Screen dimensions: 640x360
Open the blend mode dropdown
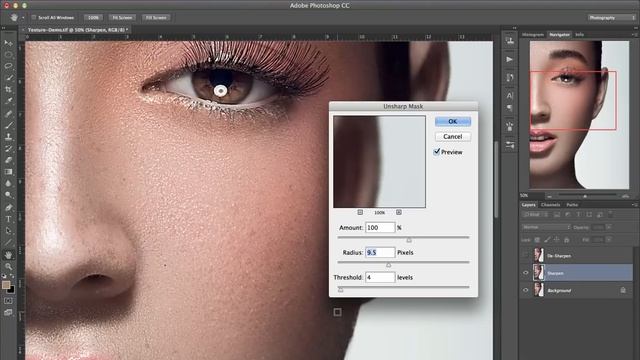point(546,227)
